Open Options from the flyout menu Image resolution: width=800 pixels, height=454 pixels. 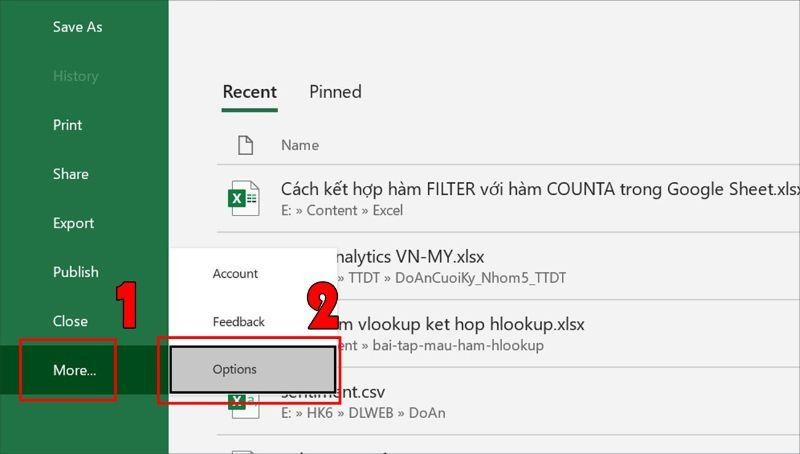tap(253, 369)
